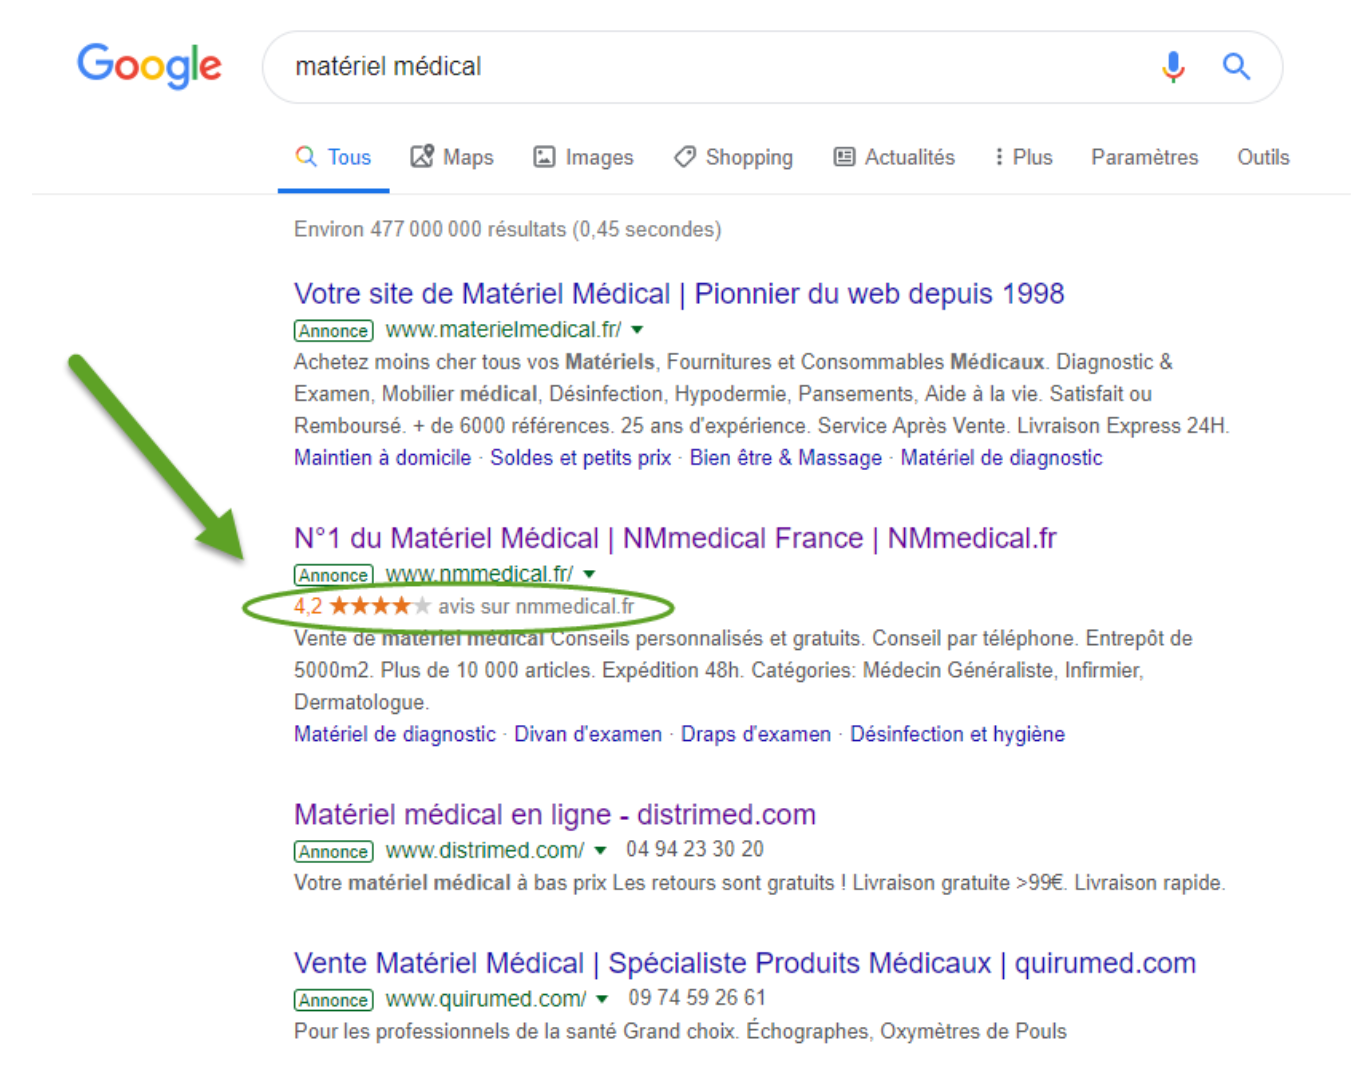Expand the arrow next to www.quirumed.com
Image resolution: width=1354 pixels, height=1080 pixels.
[601, 999]
